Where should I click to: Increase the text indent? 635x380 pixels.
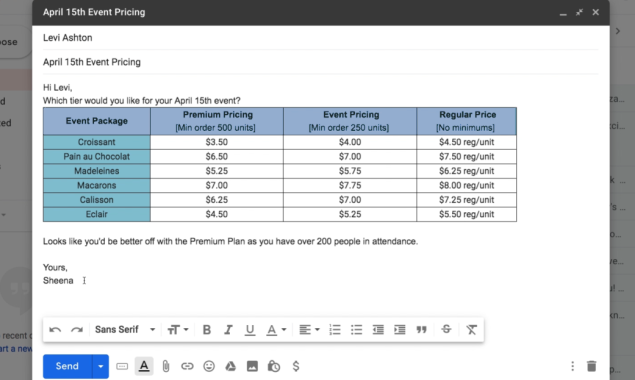(400, 330)
